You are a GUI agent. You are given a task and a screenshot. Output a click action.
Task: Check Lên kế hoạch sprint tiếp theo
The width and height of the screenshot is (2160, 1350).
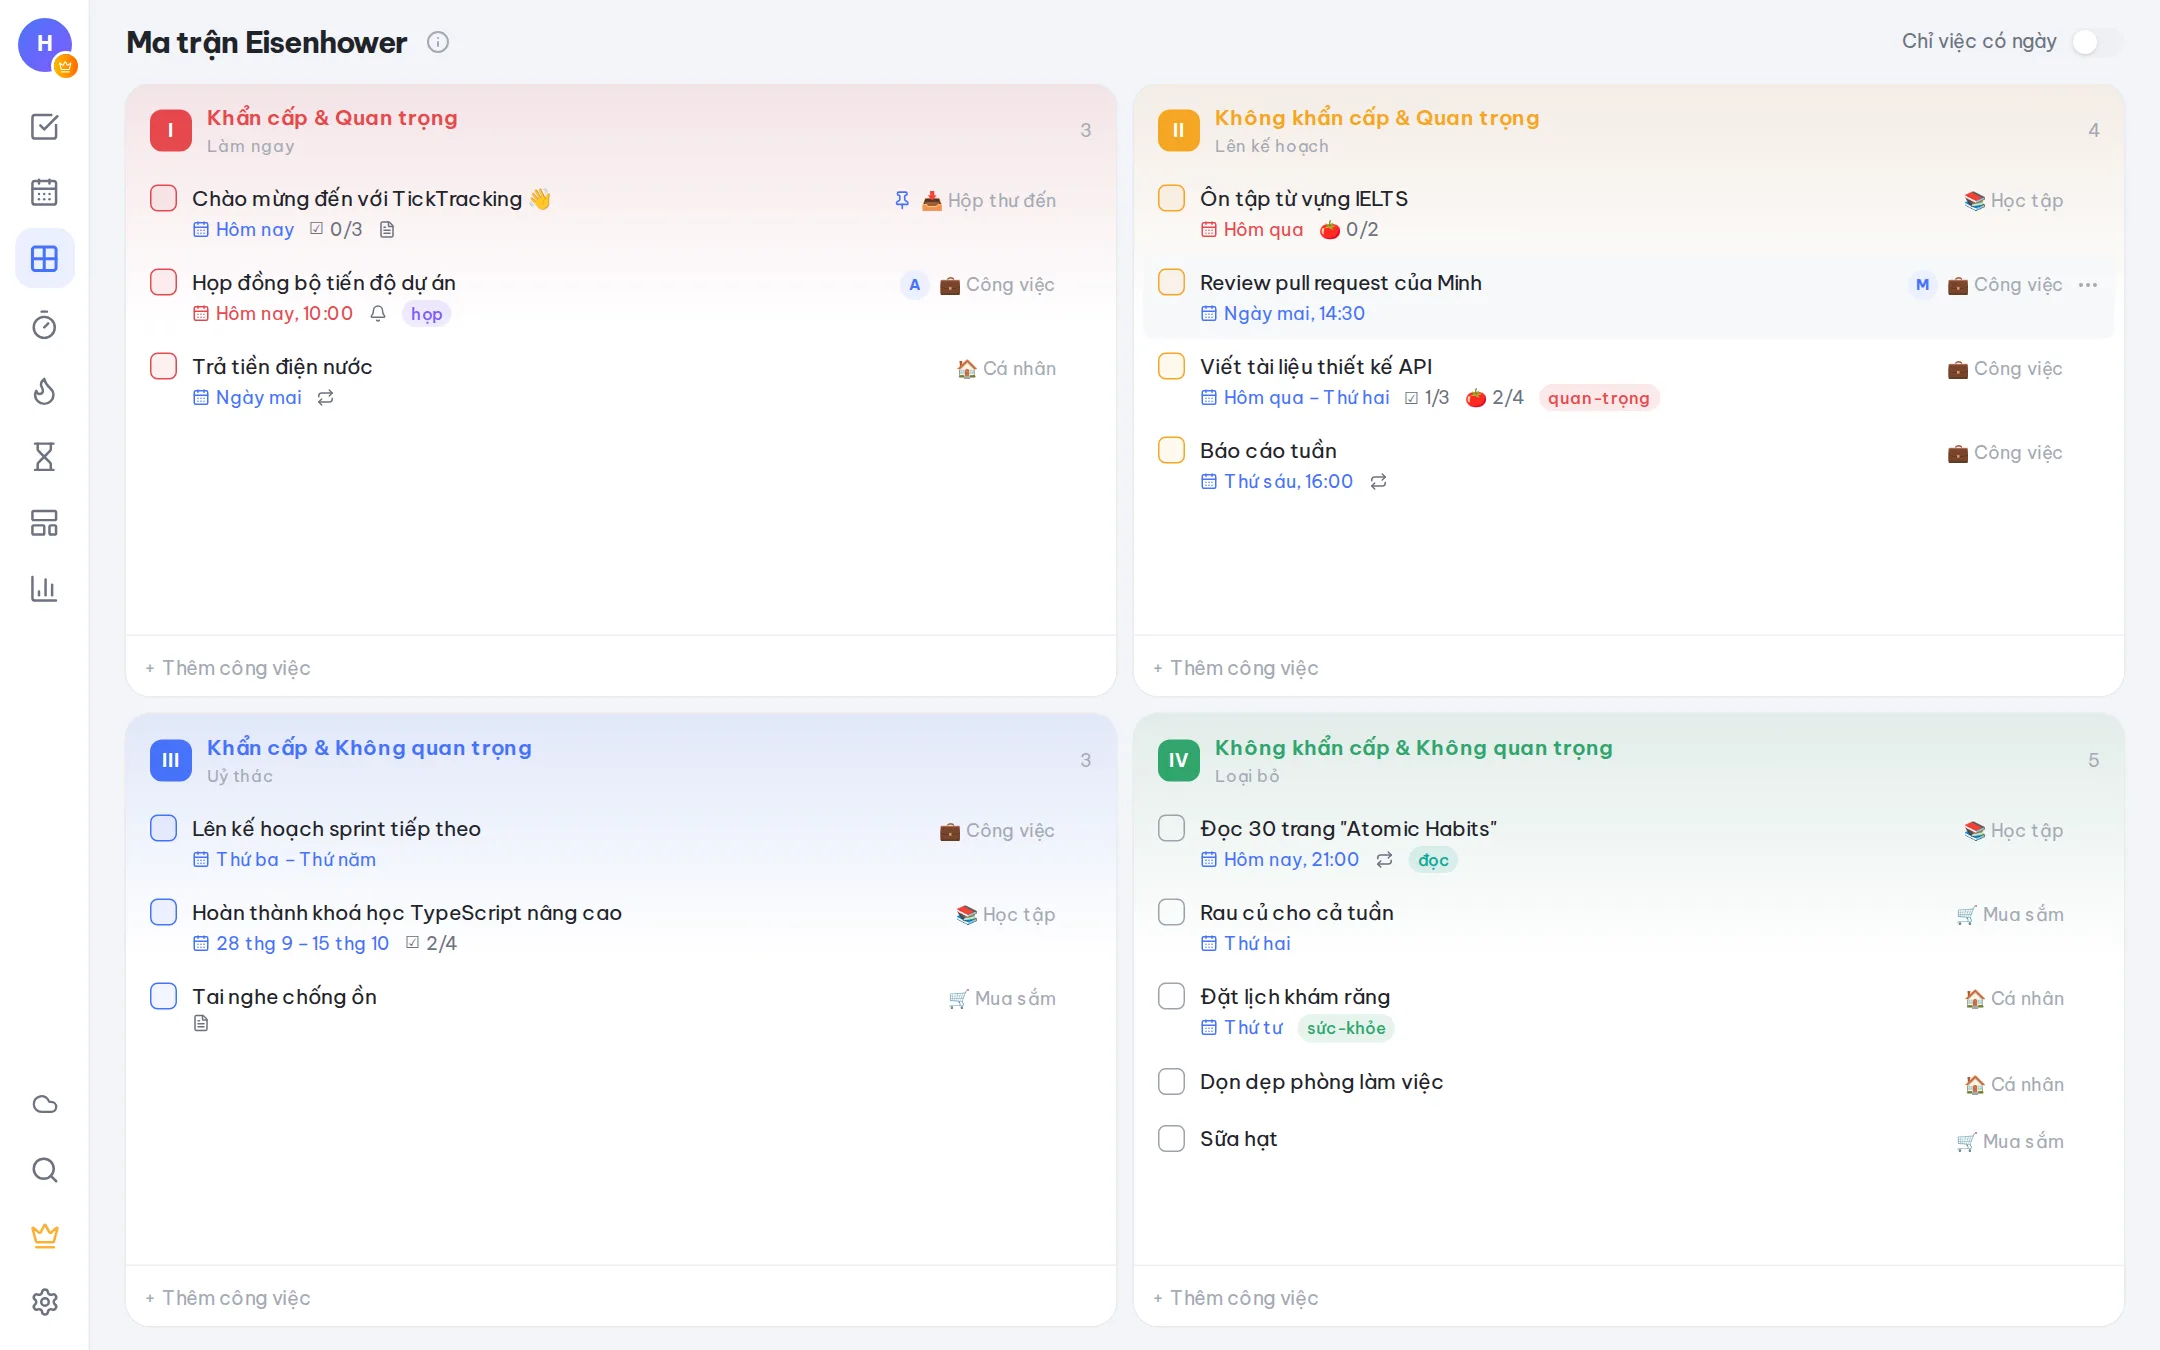click(x=164, y=828)
